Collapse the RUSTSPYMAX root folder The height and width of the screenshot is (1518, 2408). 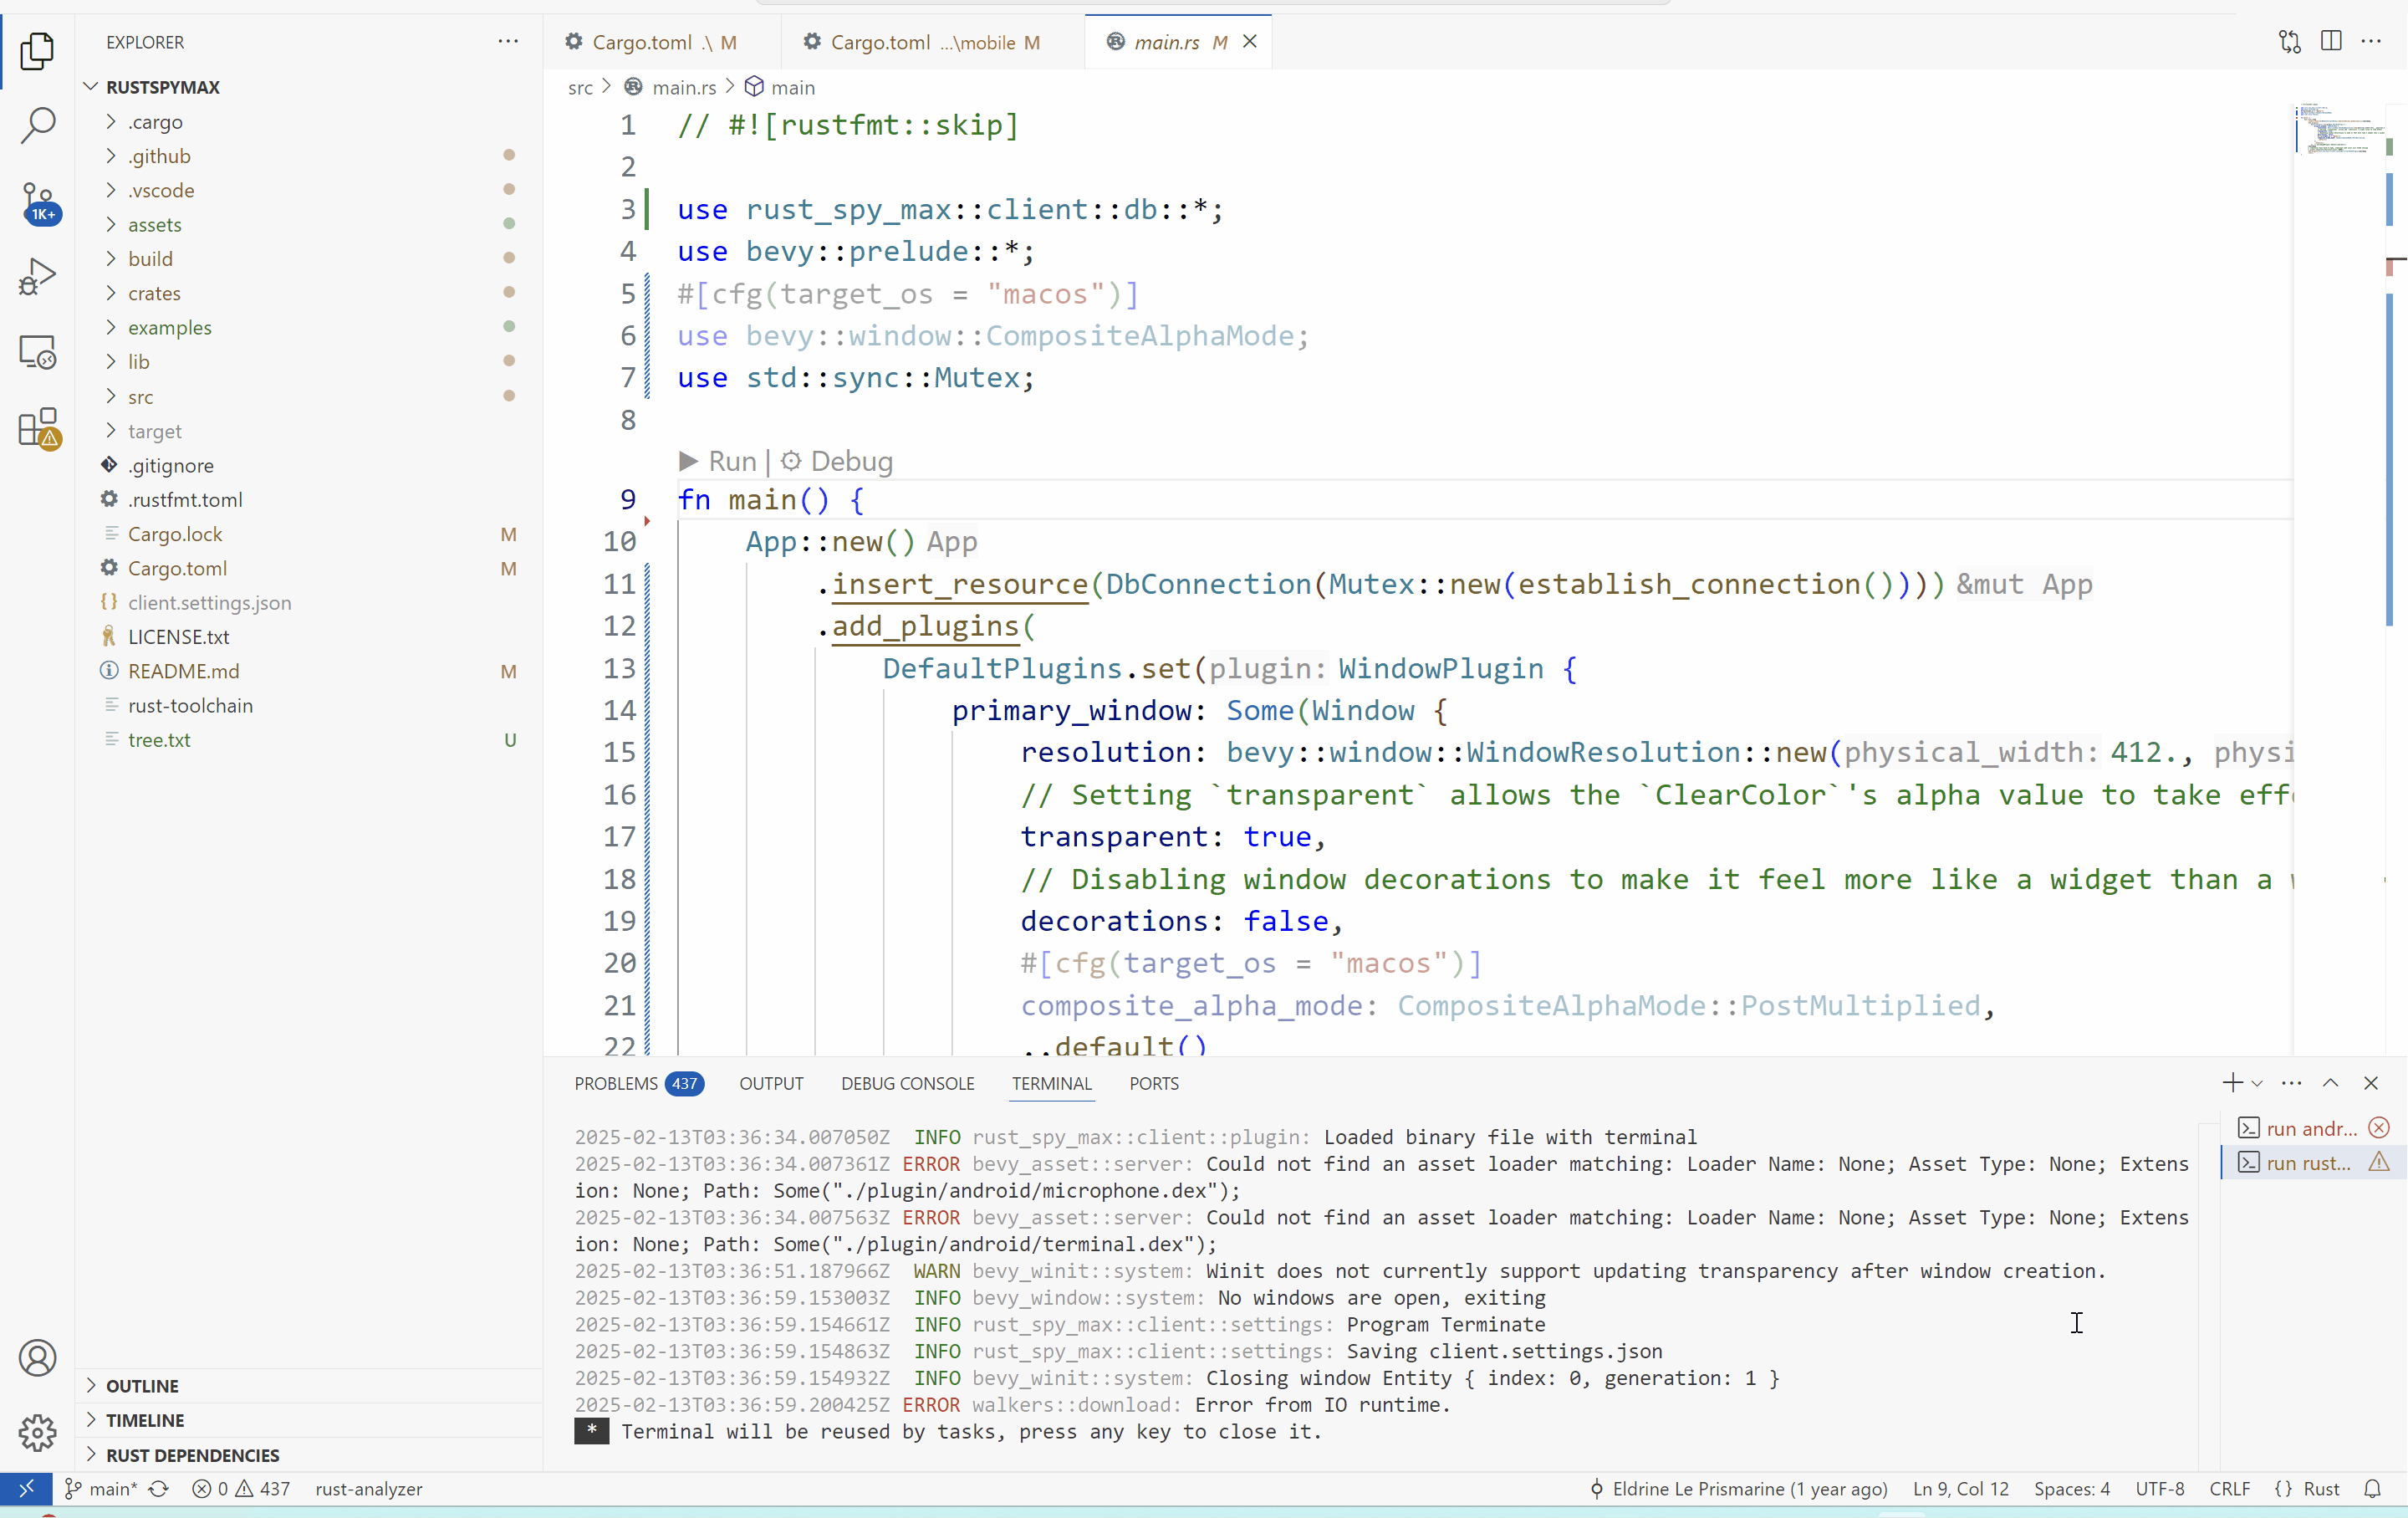[x=310, y=86]
